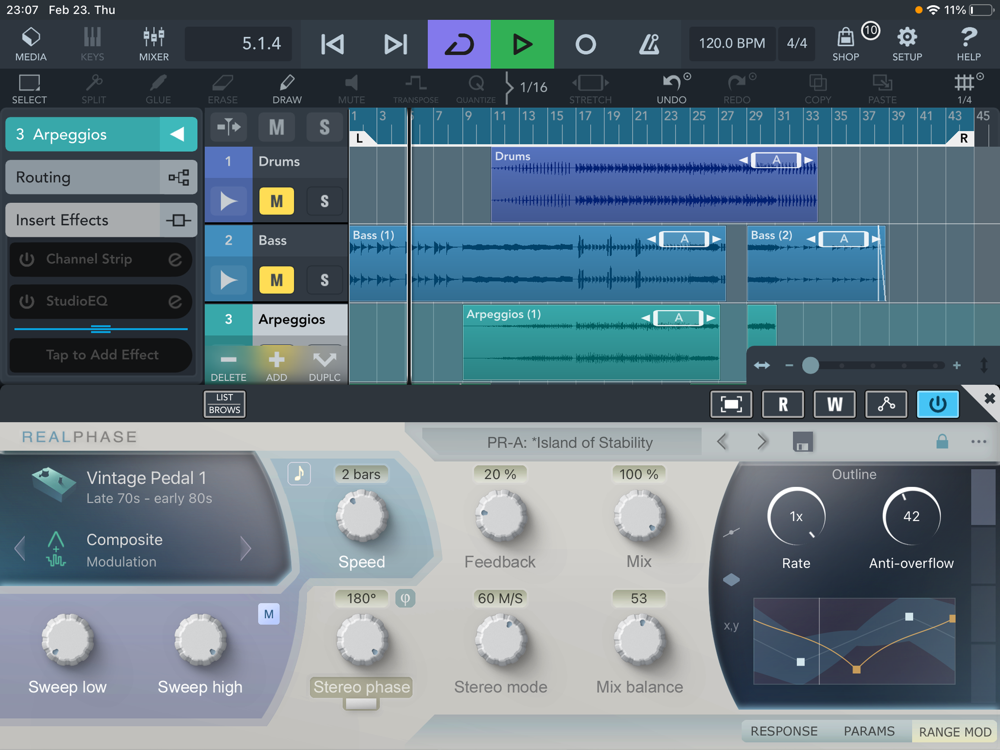Unmute the Drums track
The image size is (1000, 750).
point(276,202)
